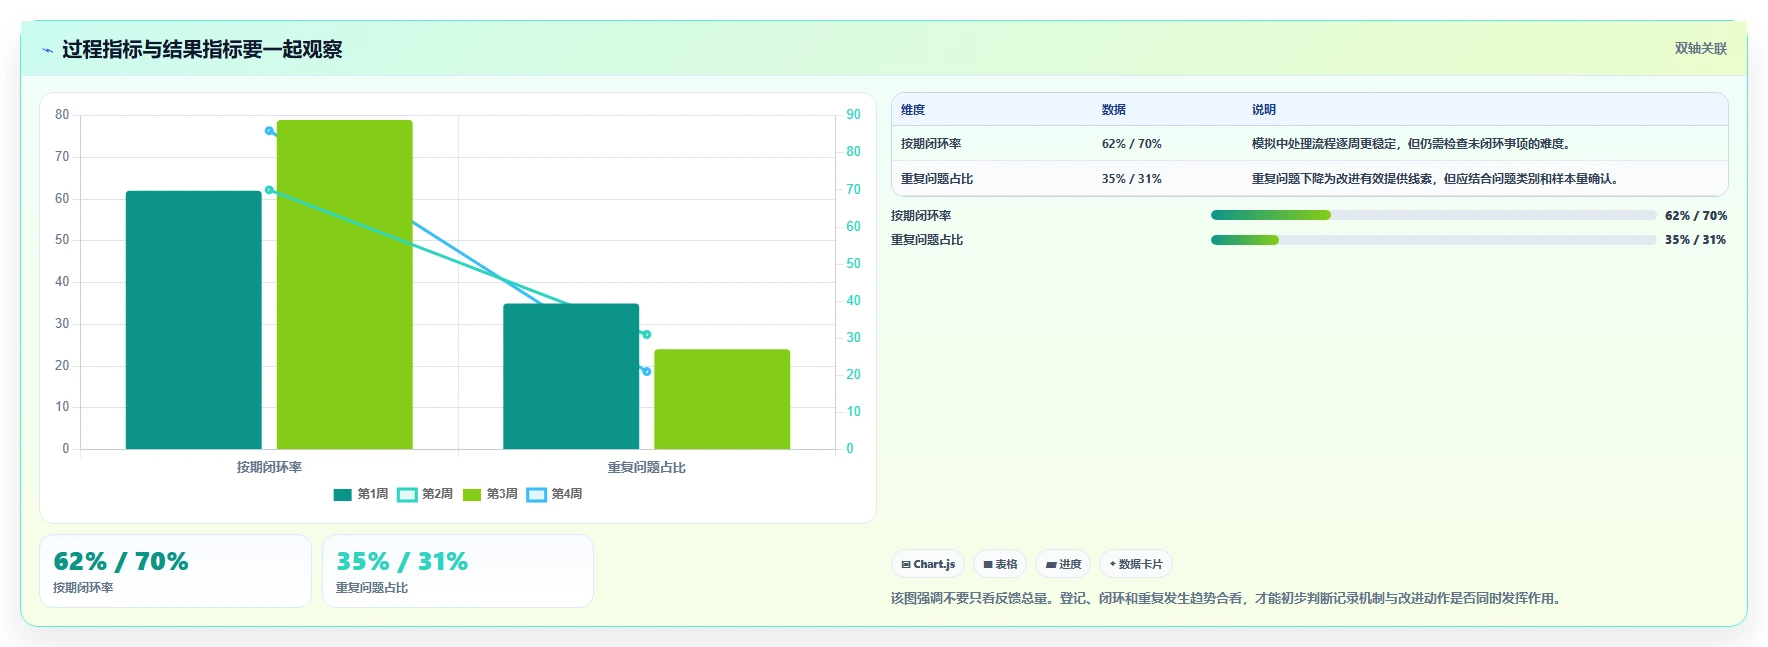Click the light green bar for 重复问题占比
The width and height of the screenshot is (1768, 647).
pyautogui.click(x=722, y=399)
